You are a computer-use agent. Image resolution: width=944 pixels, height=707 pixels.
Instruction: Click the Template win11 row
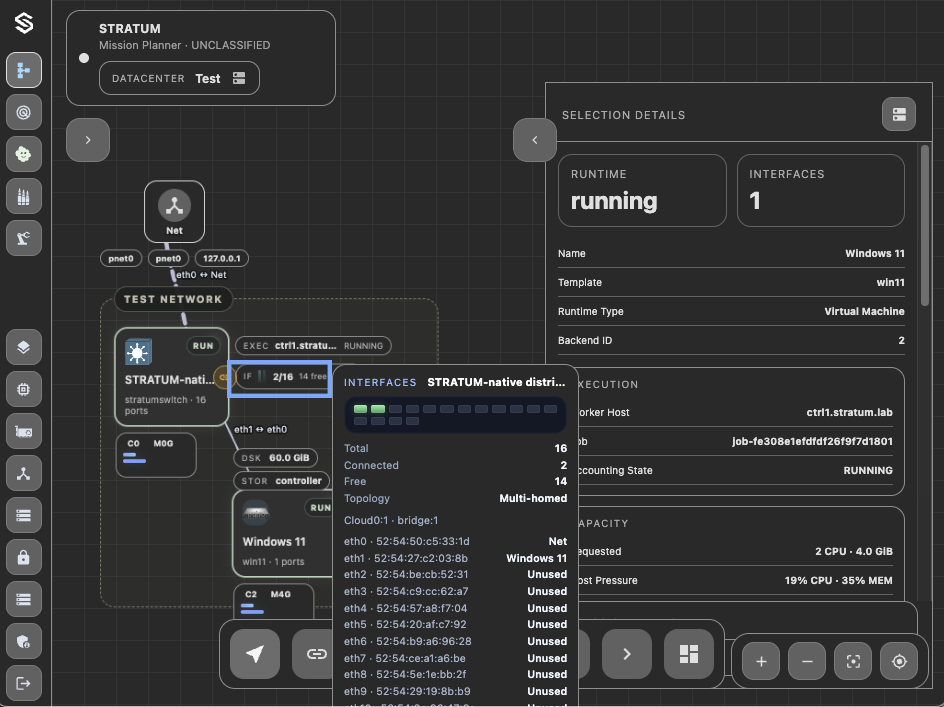[731, 282]
